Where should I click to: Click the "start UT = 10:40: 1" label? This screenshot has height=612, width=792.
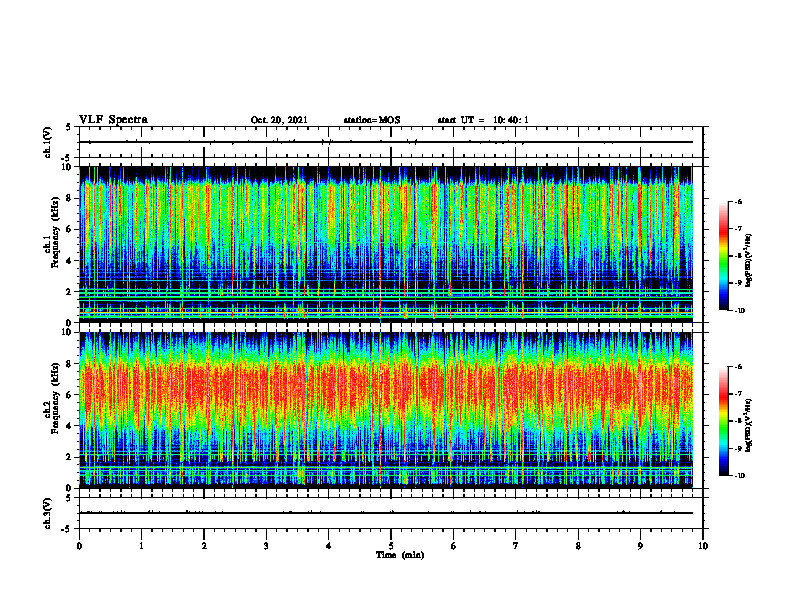tap(483, 120)
